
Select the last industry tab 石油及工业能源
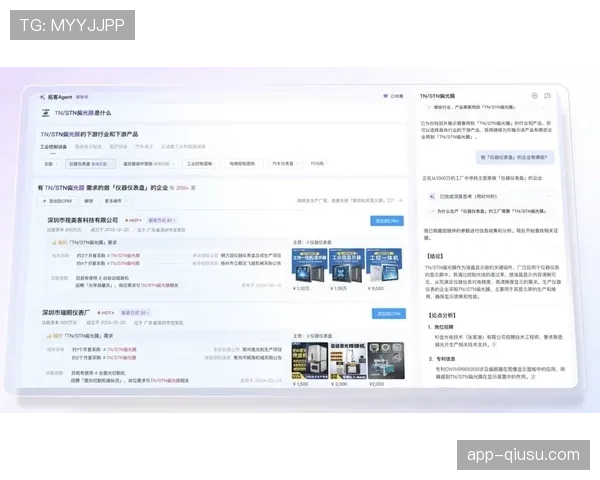point(183,147)
